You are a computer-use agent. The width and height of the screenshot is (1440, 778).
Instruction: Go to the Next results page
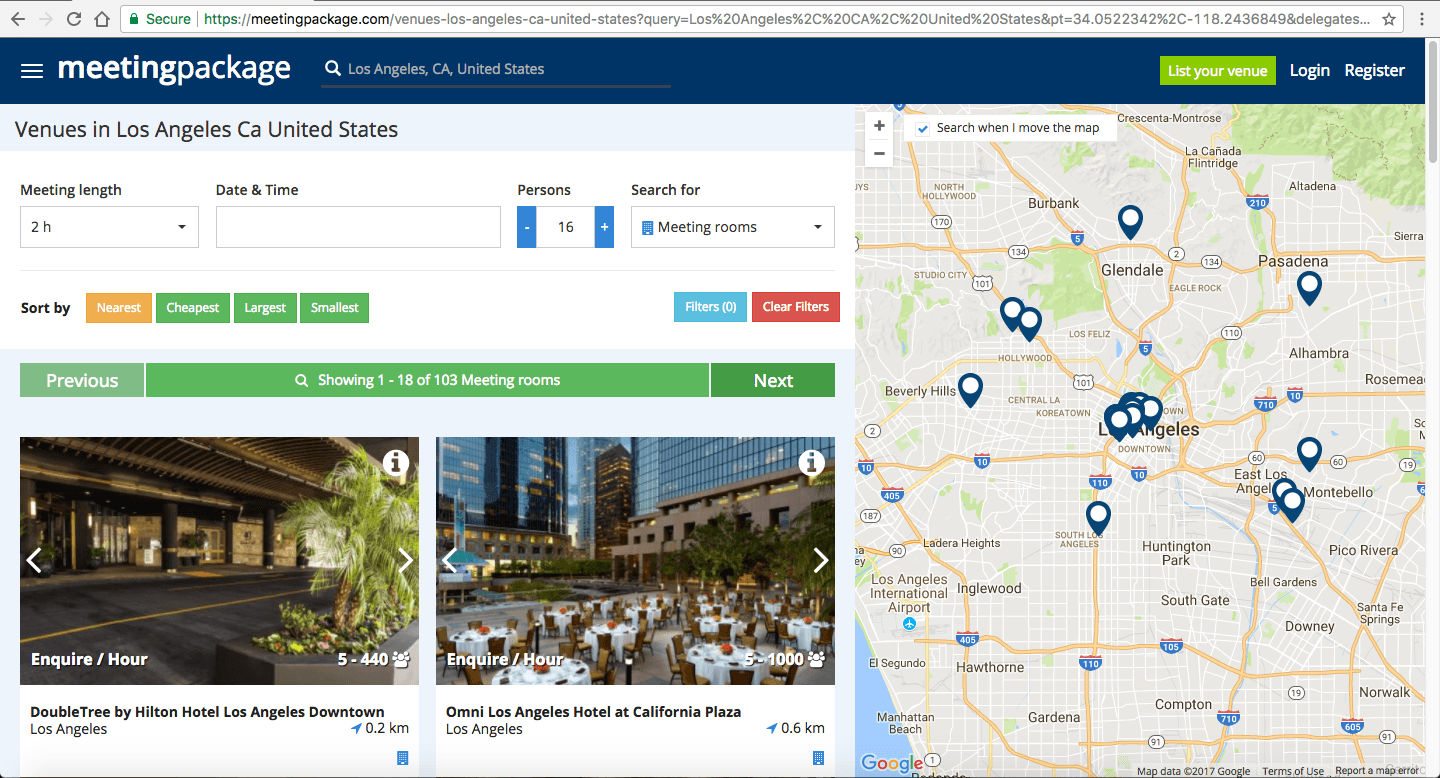tap(773, 380)
